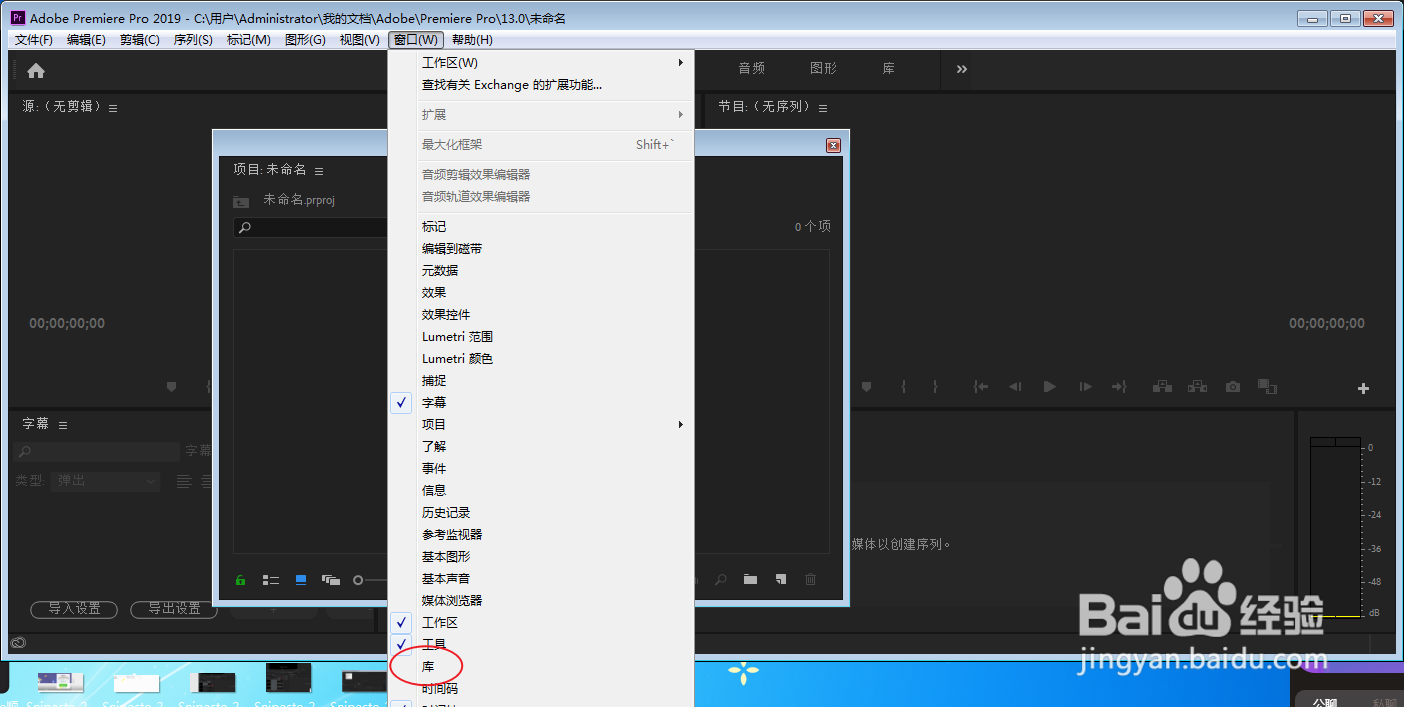Click the Home icon in the workspace bar
1404x707 pixels.
pos(36,71)
